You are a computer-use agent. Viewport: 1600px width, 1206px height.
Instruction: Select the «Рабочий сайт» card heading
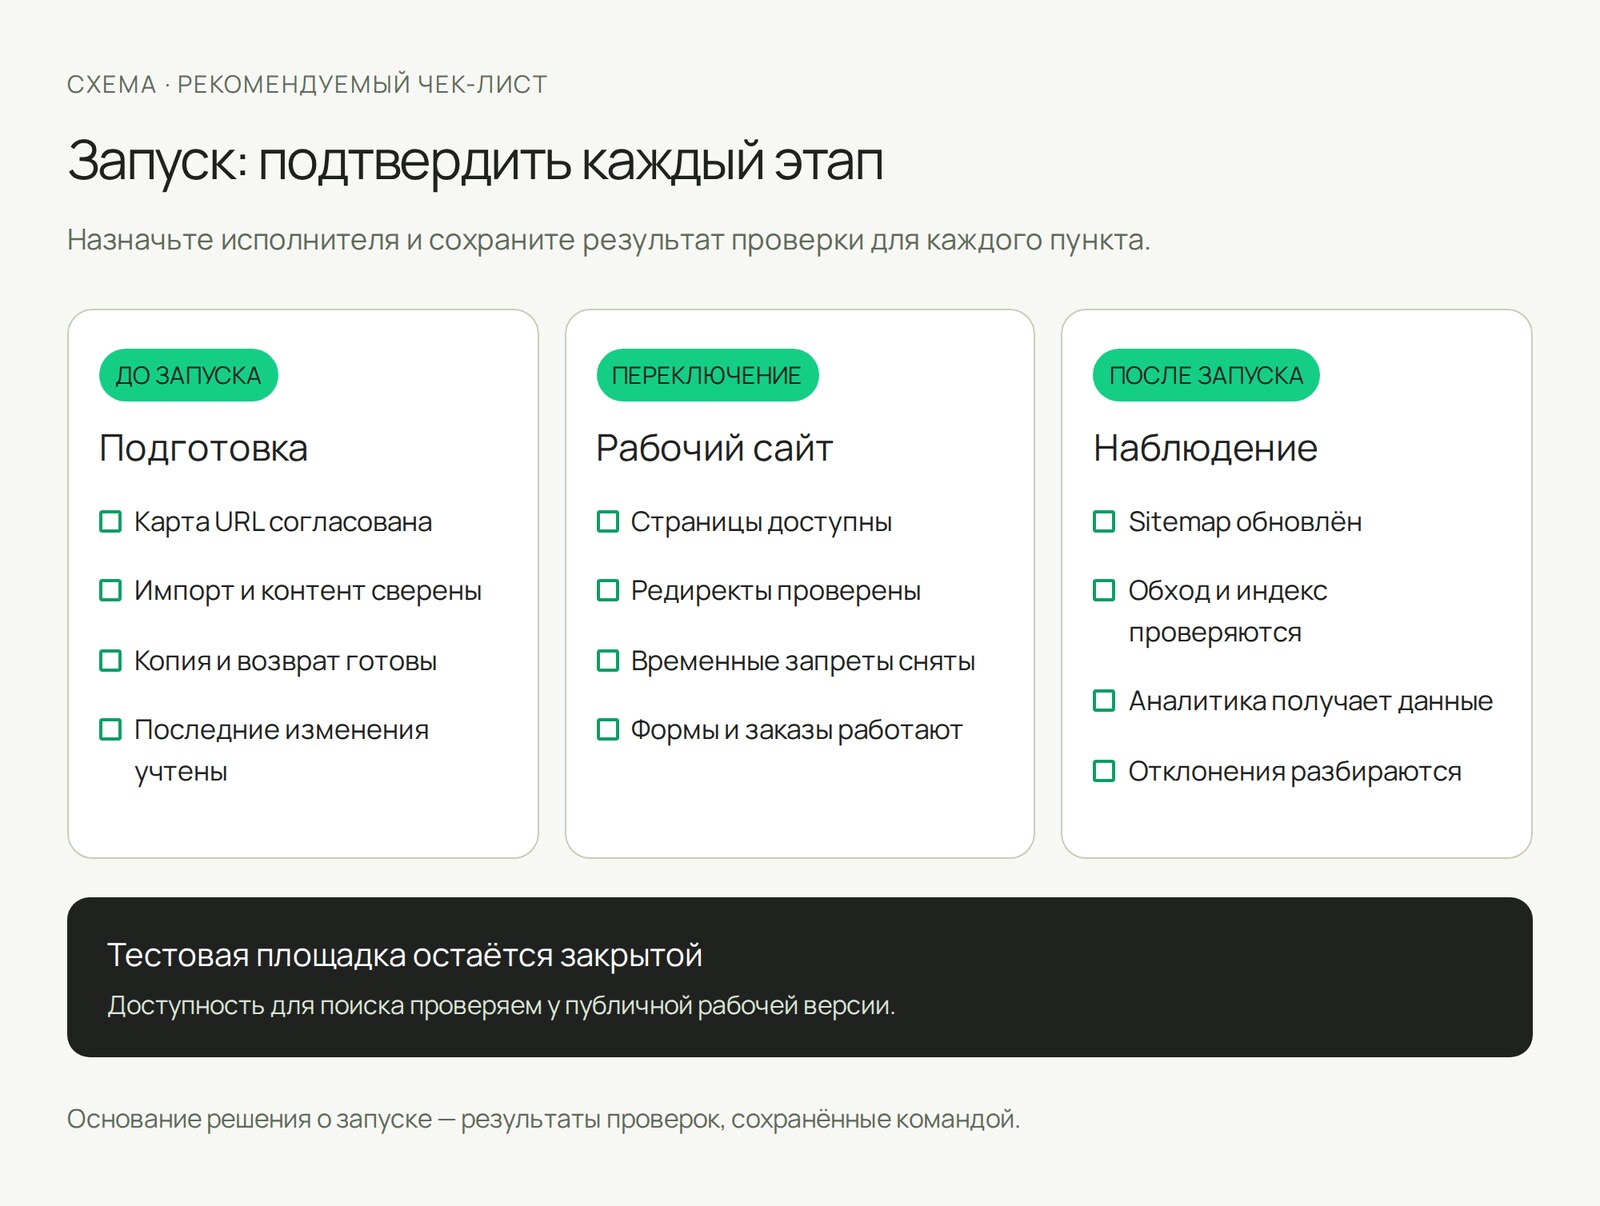pyautogui.click(x=714, y=448)
